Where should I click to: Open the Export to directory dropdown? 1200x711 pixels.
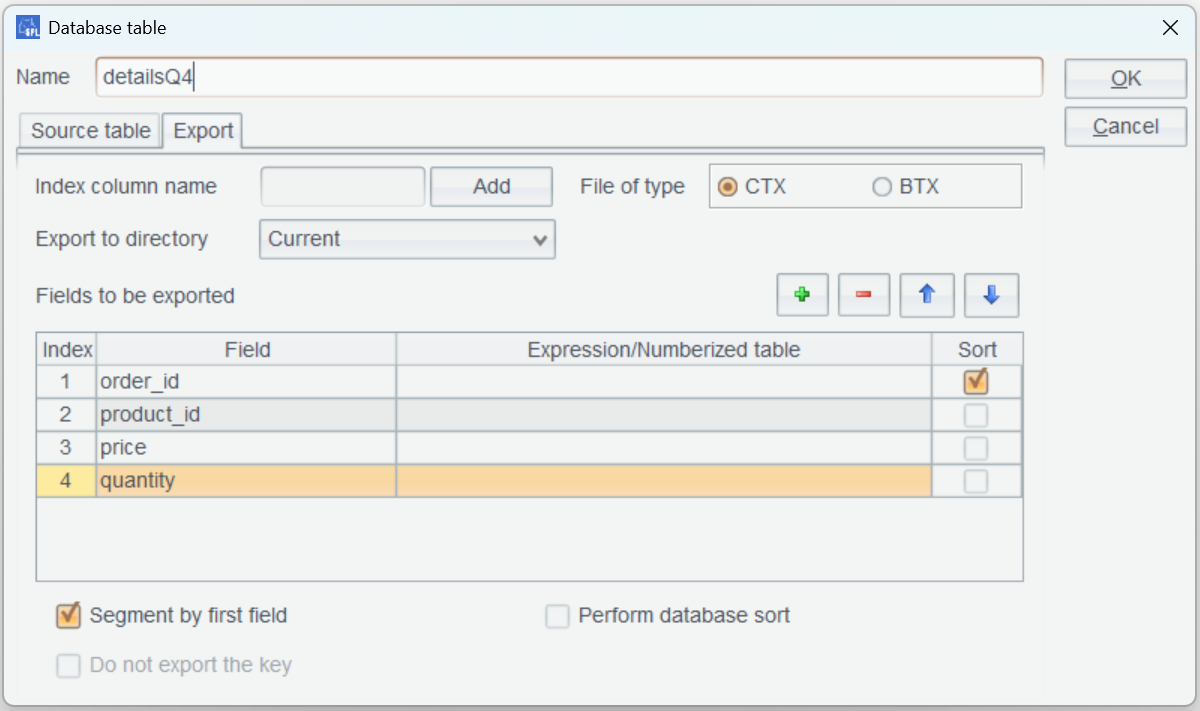407,239
